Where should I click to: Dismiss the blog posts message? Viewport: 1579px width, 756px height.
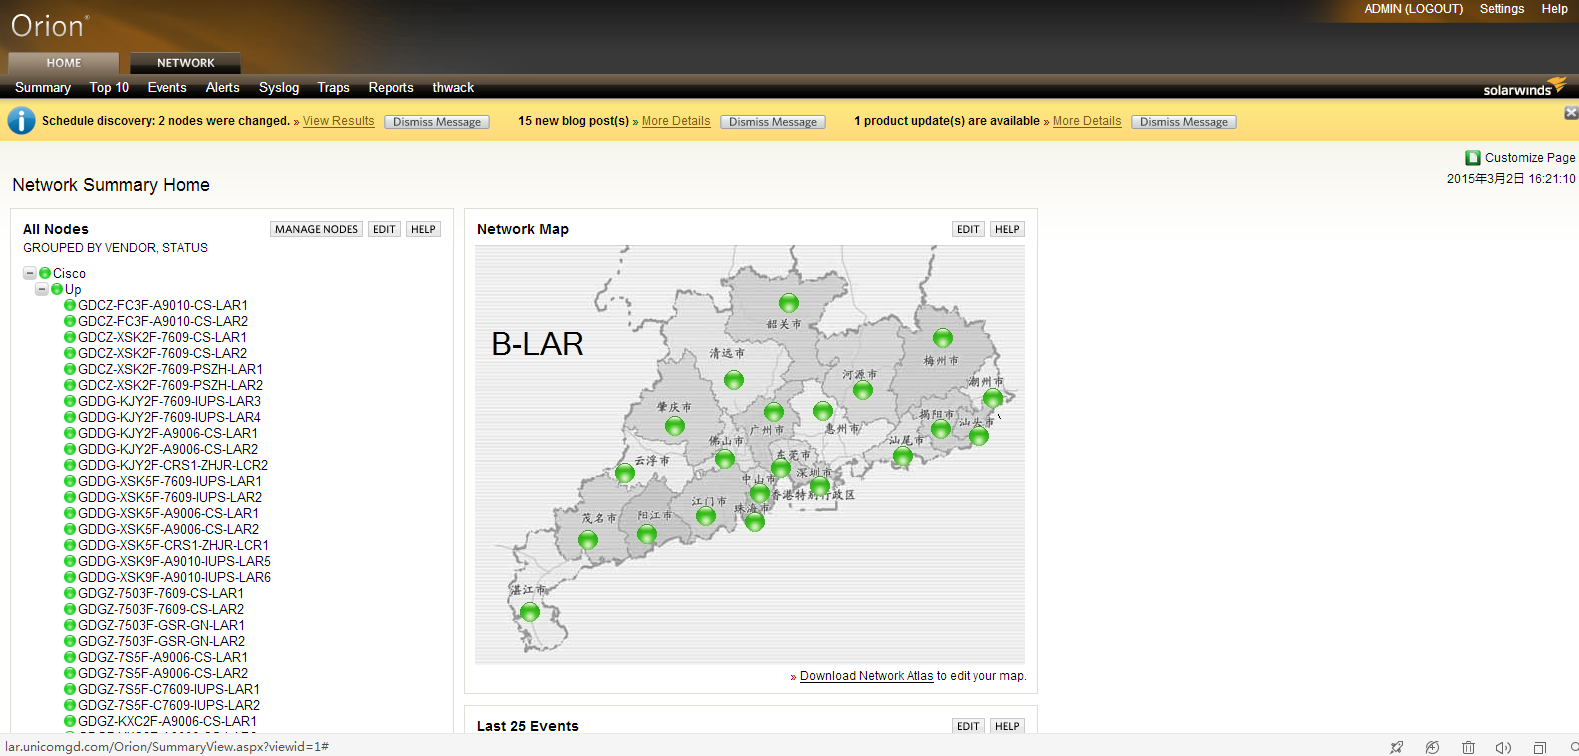coord(773,122)
